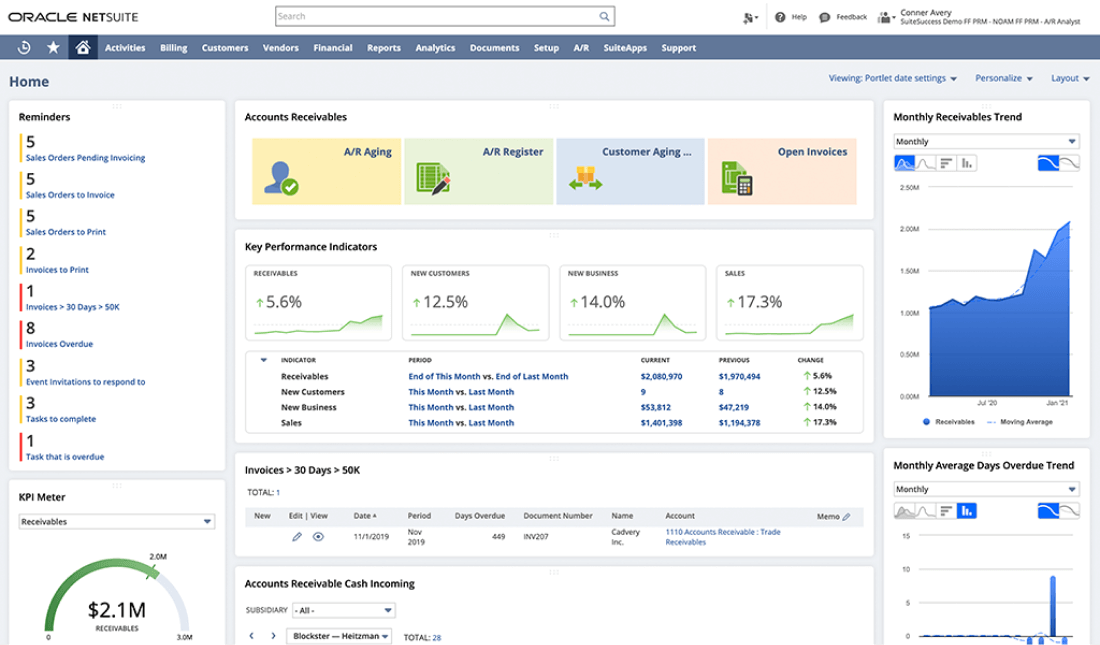Open the Customers menu
Viewport: 1100px width, 645px height.
(224, 47)
